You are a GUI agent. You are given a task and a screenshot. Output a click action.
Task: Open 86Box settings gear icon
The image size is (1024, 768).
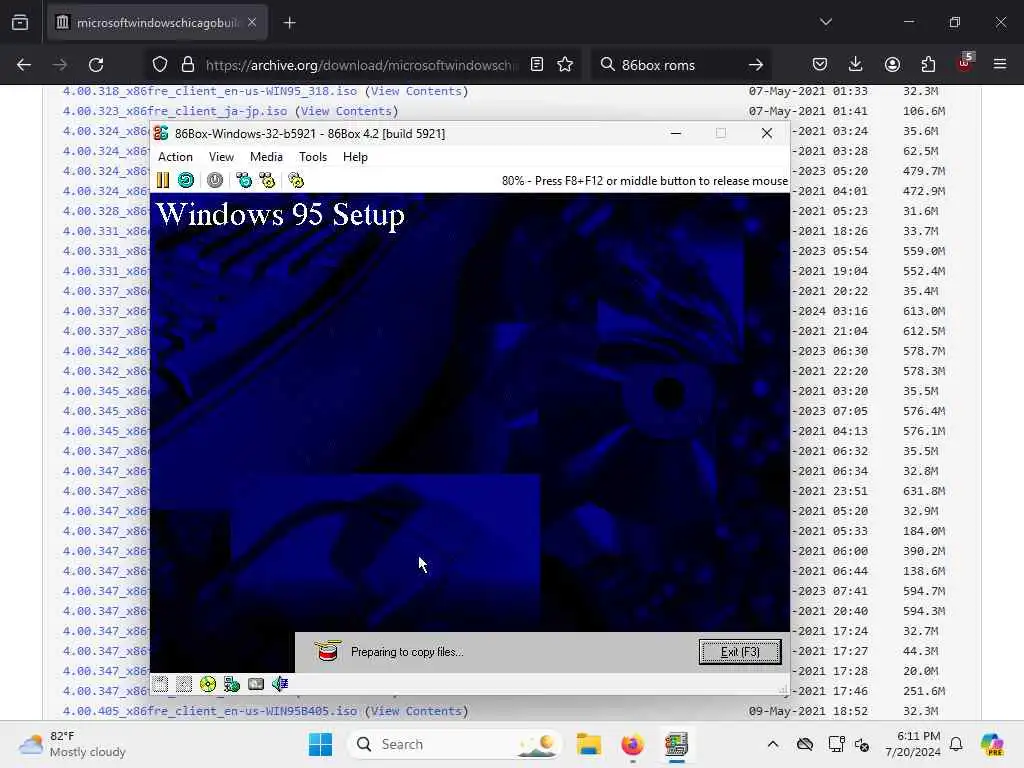tap(296, 180)
